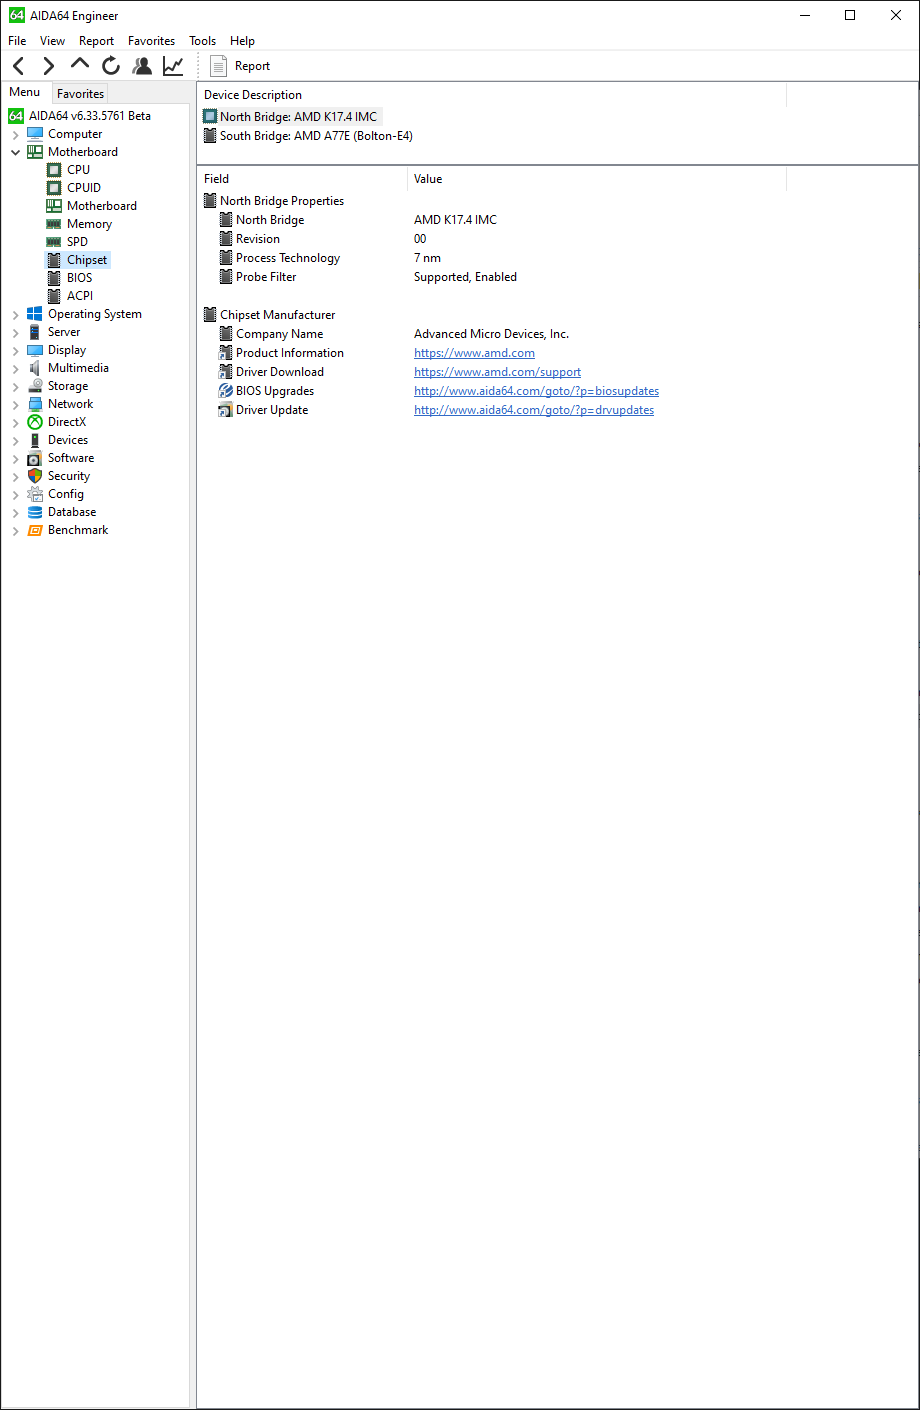The height and width of the screenshot is (1410, 920).
Task: Select the SPD icon in tree
Action: click(x=54, y=242)
